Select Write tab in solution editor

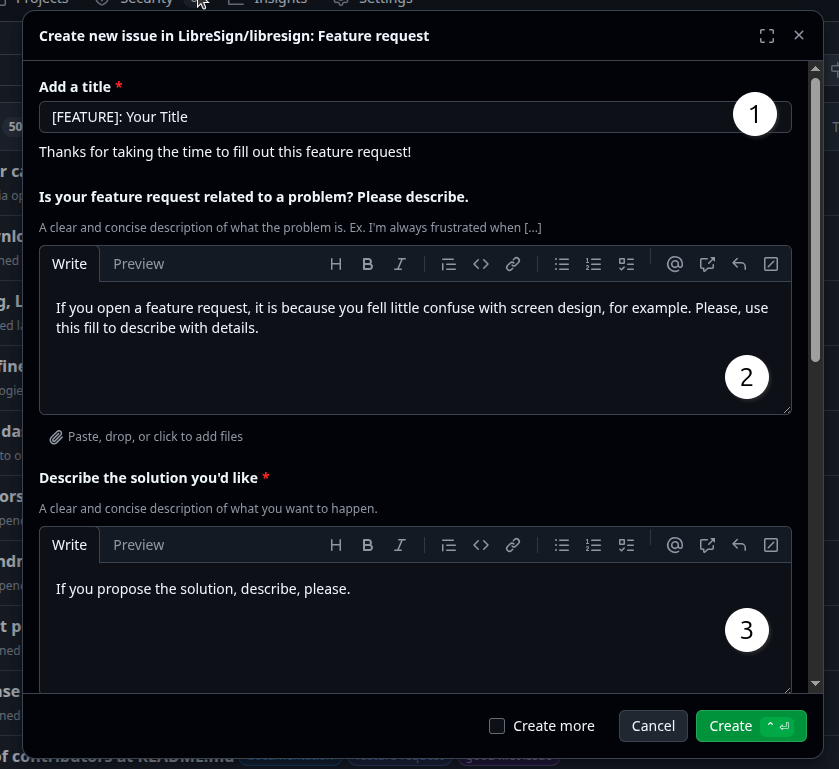70,545
